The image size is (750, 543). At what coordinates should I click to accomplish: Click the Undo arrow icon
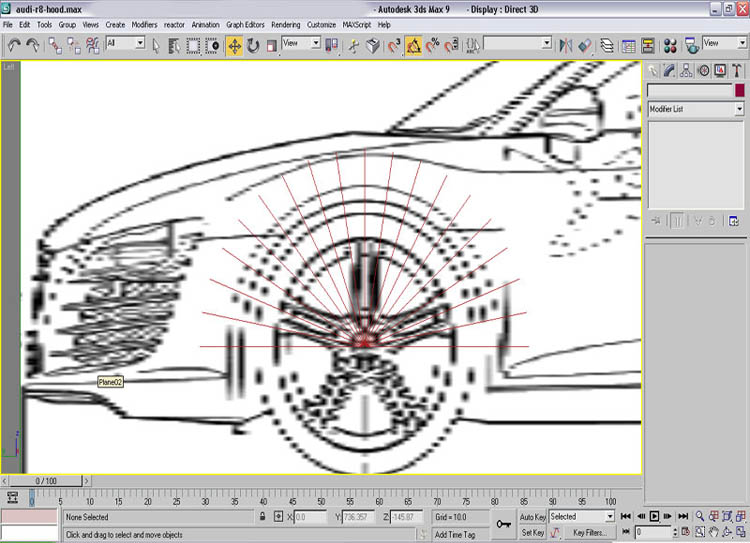14,45
